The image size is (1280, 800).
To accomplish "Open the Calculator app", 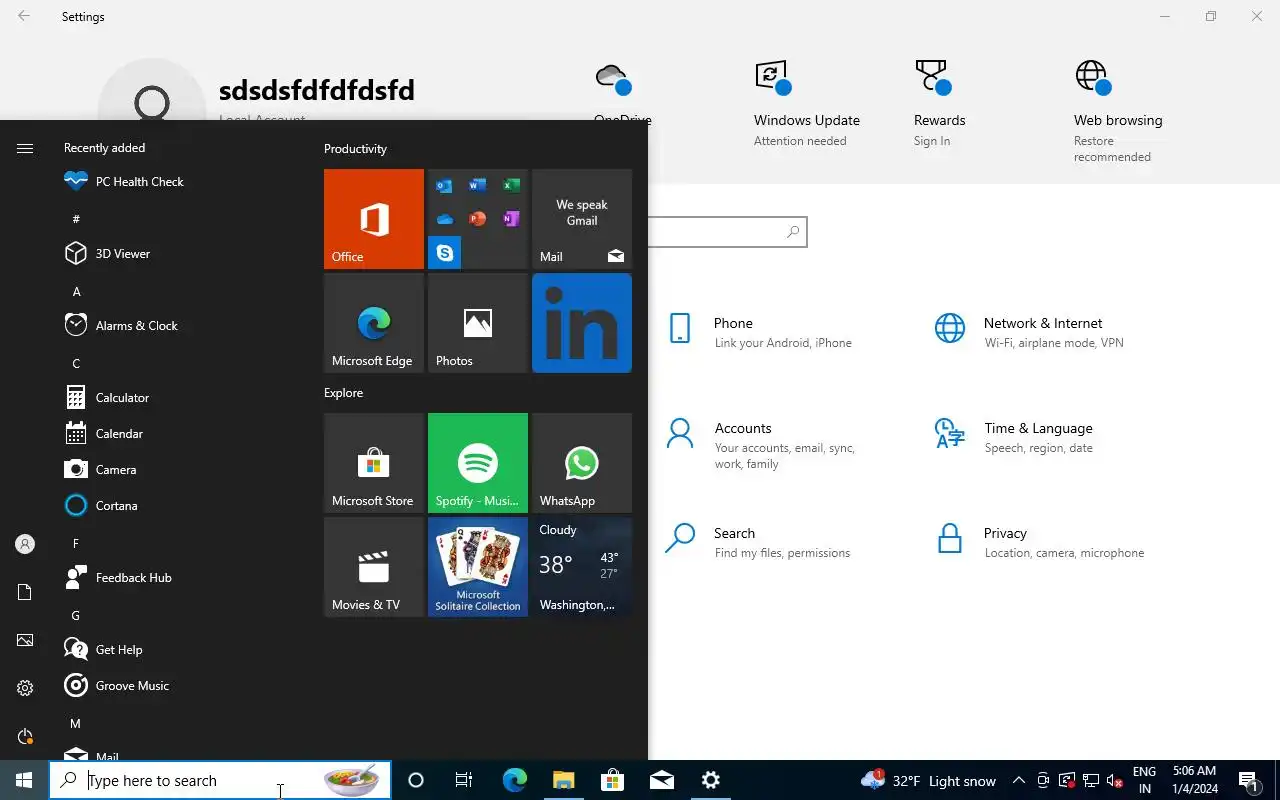I will pos(177,398).
